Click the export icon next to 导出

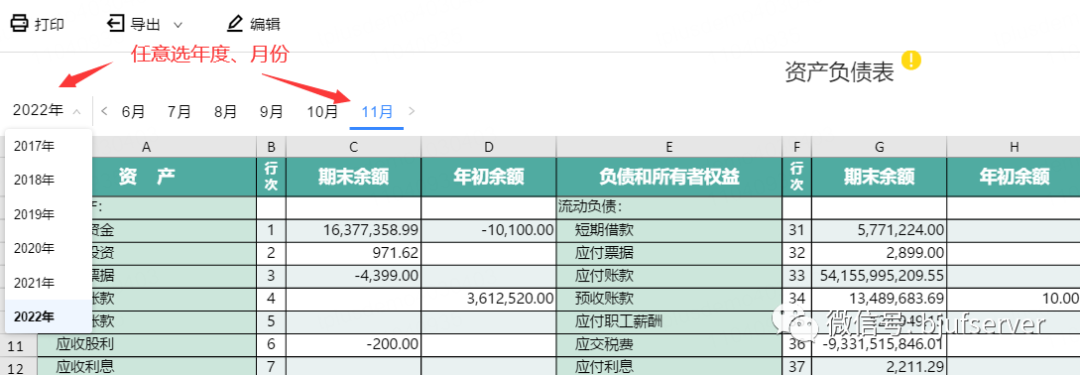(x=115, y=23)
